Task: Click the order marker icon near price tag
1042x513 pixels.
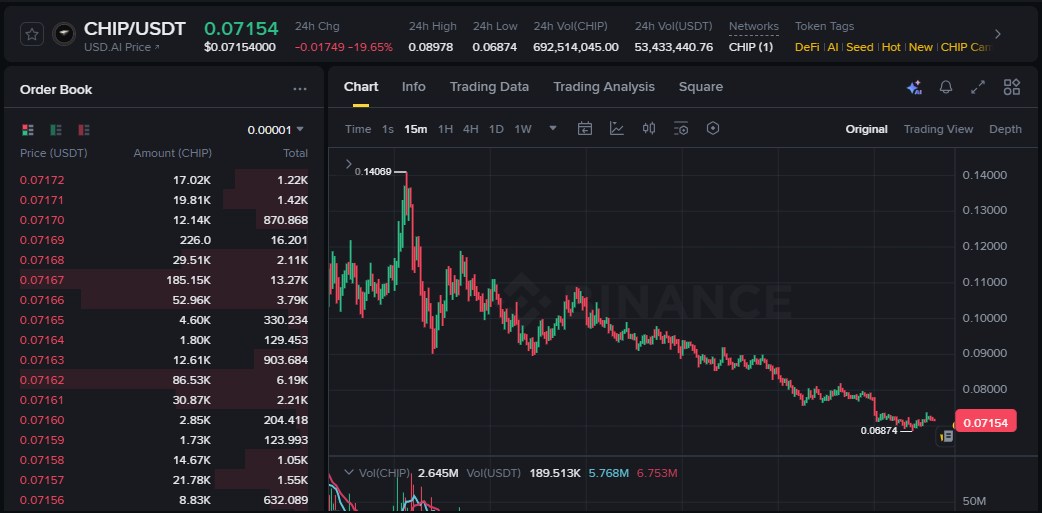Action: coord(947,437)
